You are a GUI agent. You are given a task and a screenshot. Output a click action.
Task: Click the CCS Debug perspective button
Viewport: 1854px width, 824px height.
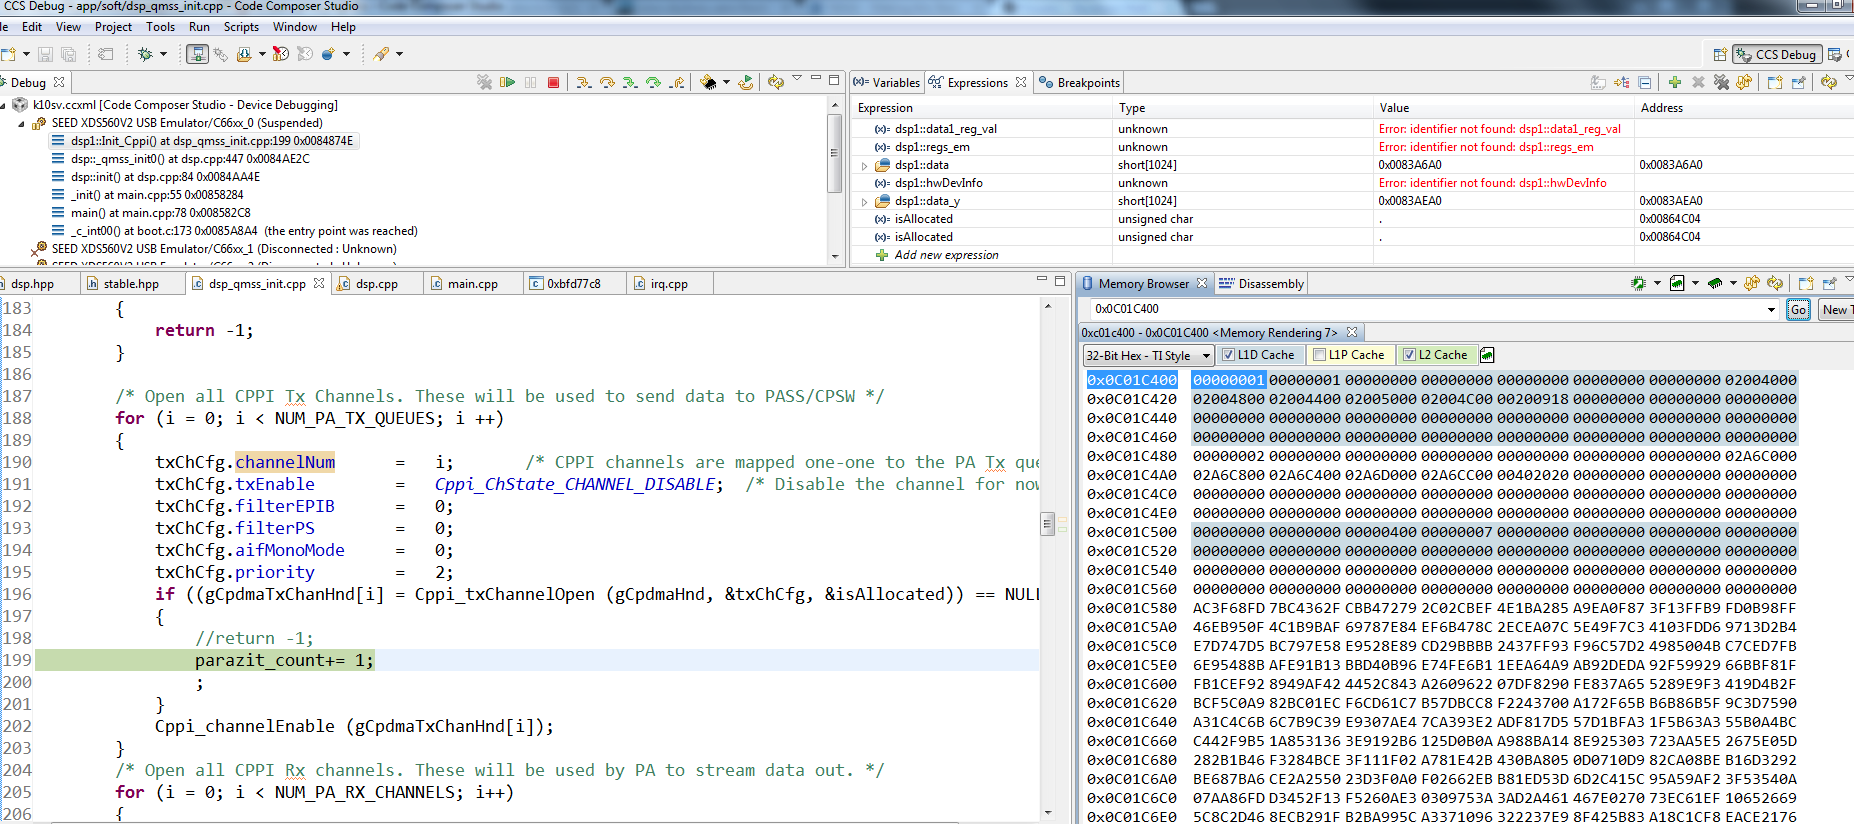(x=1777, y=54)
